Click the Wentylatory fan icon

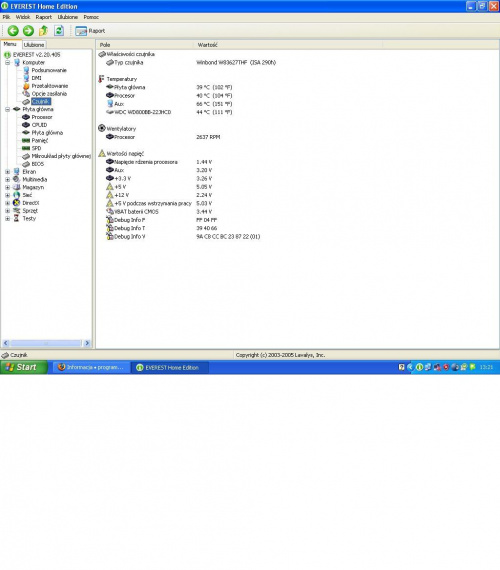(x=102, y=128)
